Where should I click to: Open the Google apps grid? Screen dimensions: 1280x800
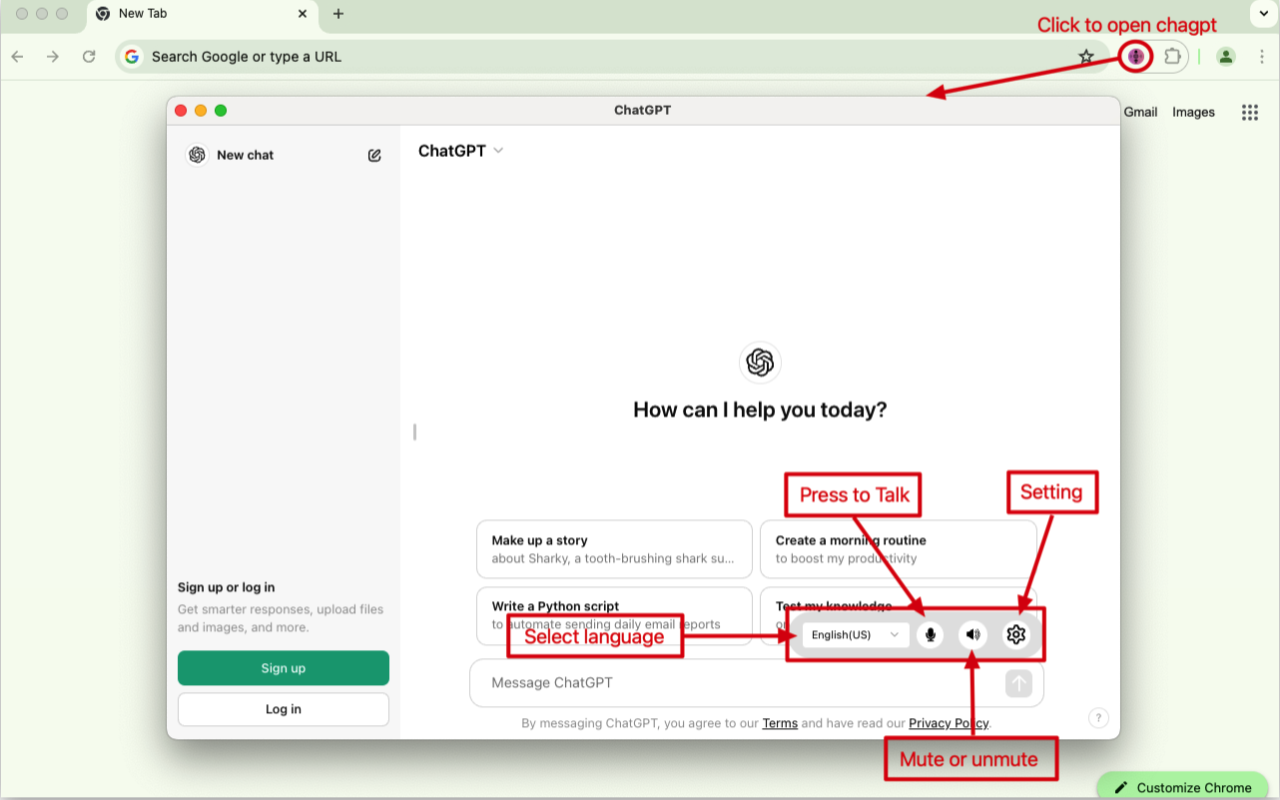click(1250, 112)
